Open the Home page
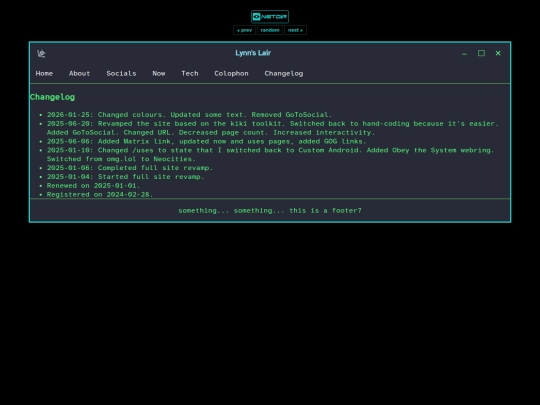The height and width of the screenshot is (405, 540). [44, 74]
